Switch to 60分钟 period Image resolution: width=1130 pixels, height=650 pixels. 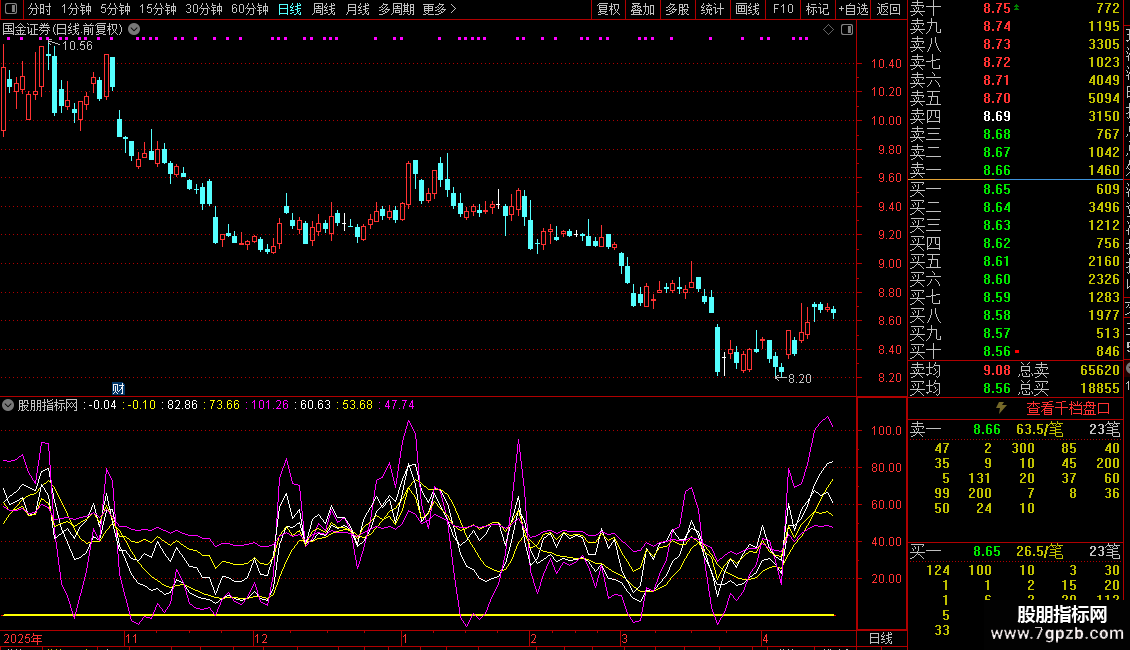pyautogui.click(x=249, y=9)
